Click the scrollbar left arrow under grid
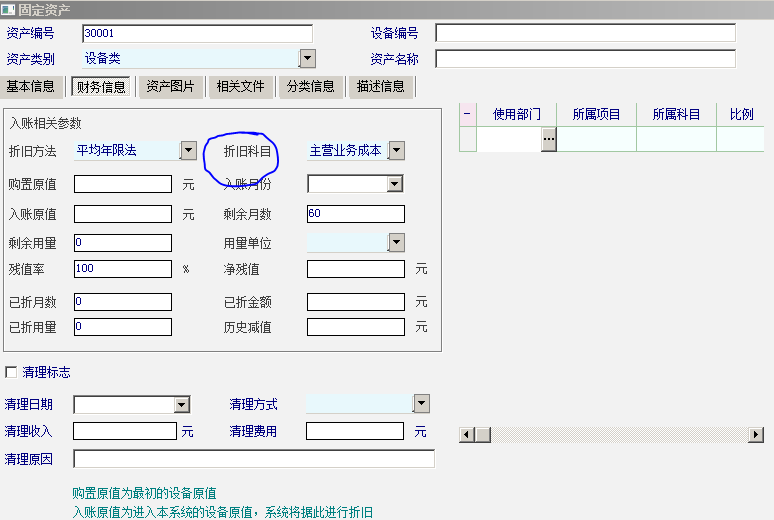 click(466, 434)
